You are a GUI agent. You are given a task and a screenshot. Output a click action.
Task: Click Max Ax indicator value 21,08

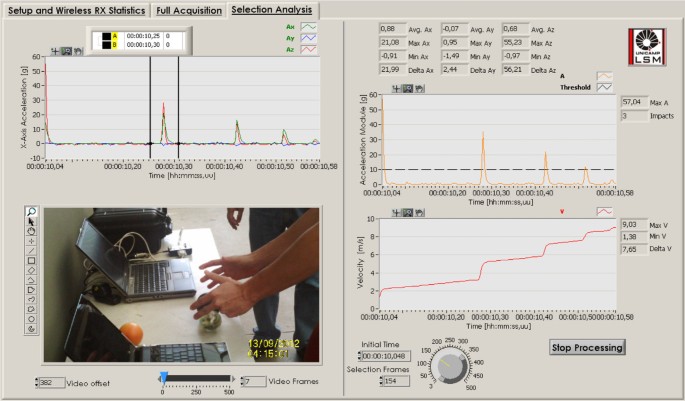point(393,42)
